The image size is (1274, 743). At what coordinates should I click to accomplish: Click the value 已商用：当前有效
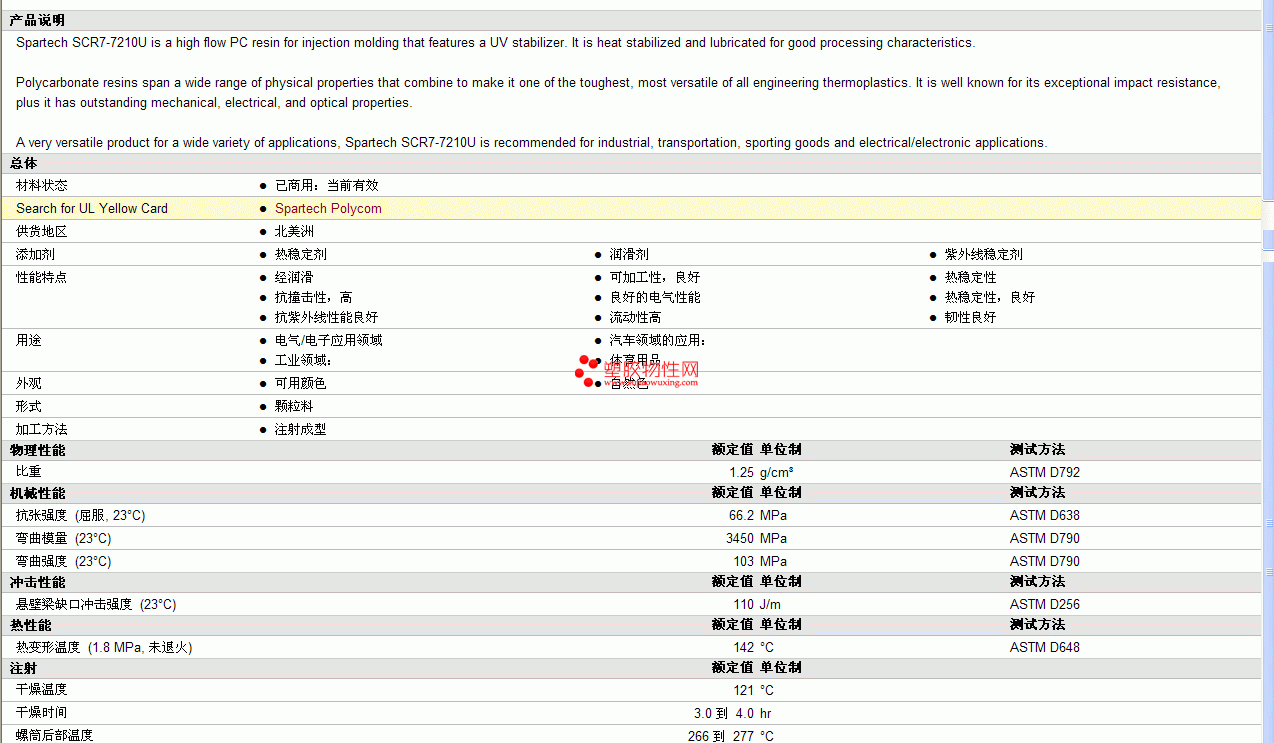327,185
